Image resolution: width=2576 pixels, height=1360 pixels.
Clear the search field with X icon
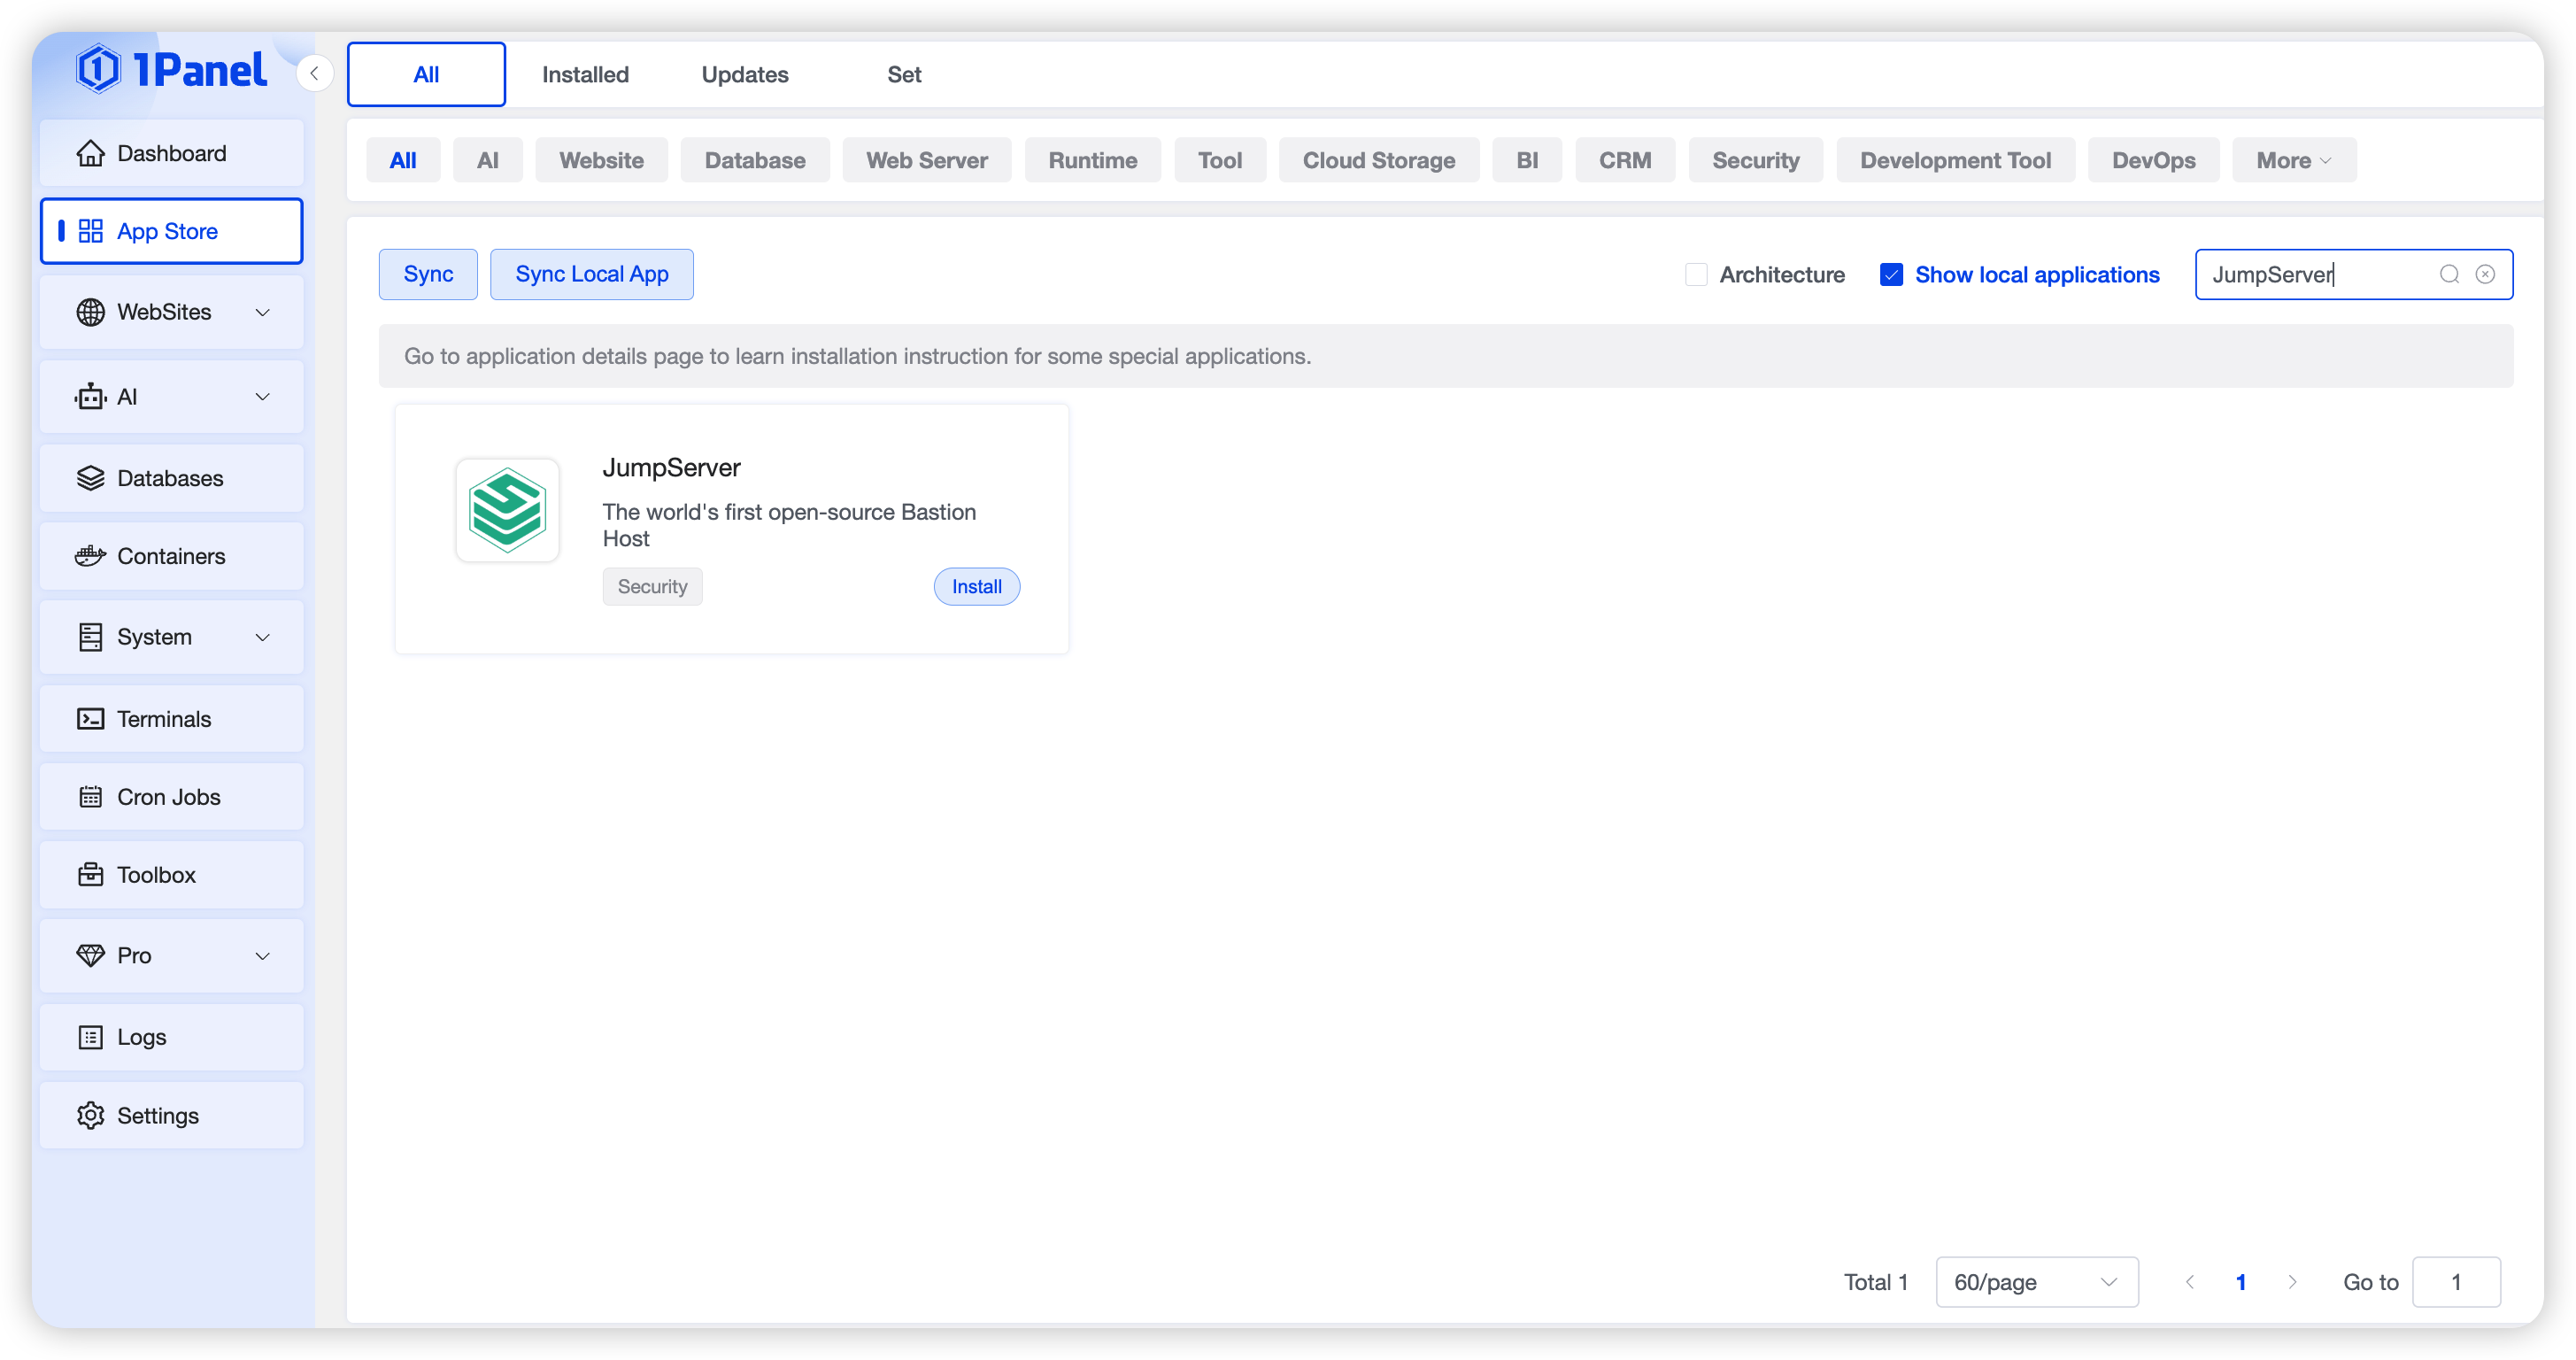pyautogui.click(x=2485, y=274)
